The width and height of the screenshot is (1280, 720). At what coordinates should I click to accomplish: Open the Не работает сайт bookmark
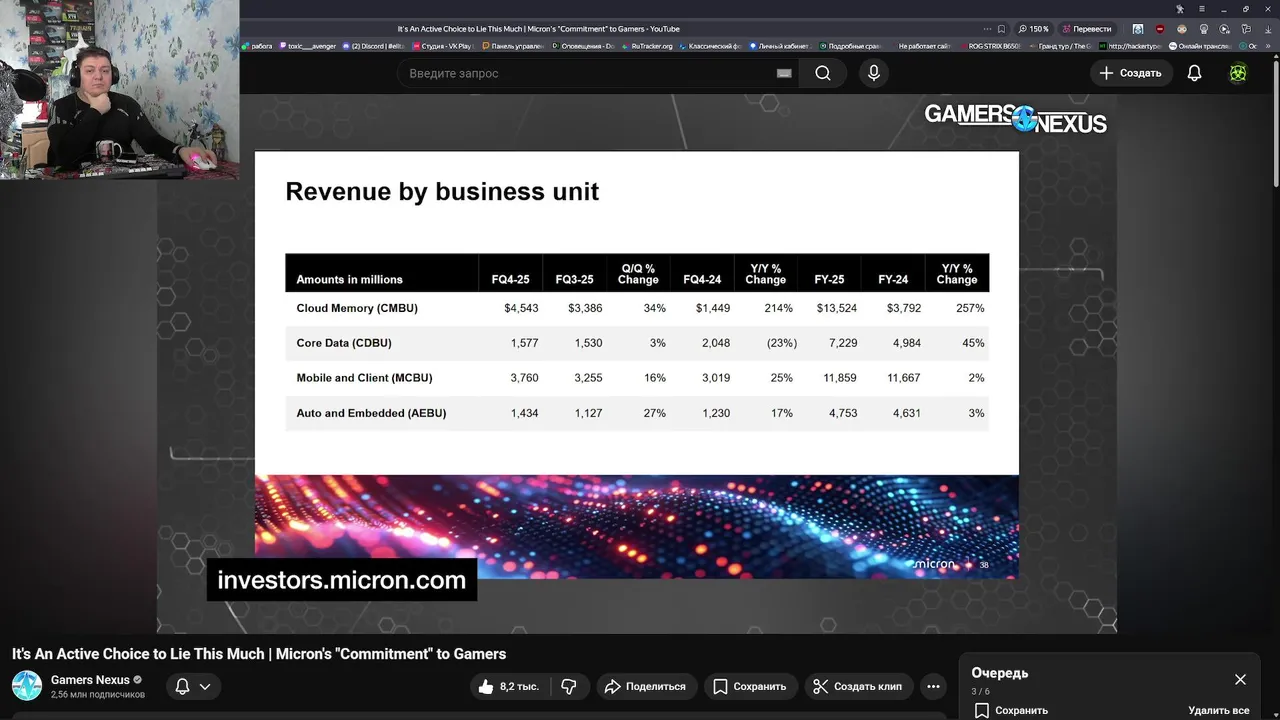click(x=924, y=46)
